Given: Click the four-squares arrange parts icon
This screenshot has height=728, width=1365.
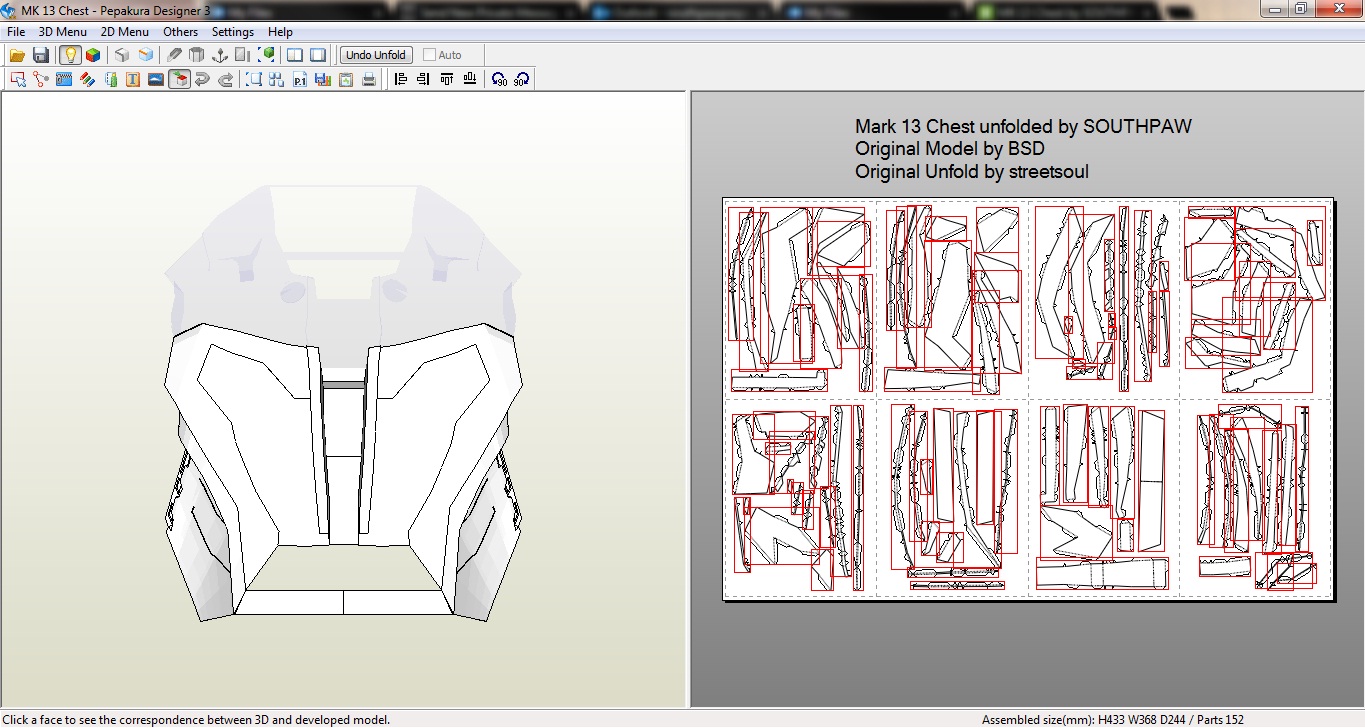Looking at the screenshot, I should (276, 79).
